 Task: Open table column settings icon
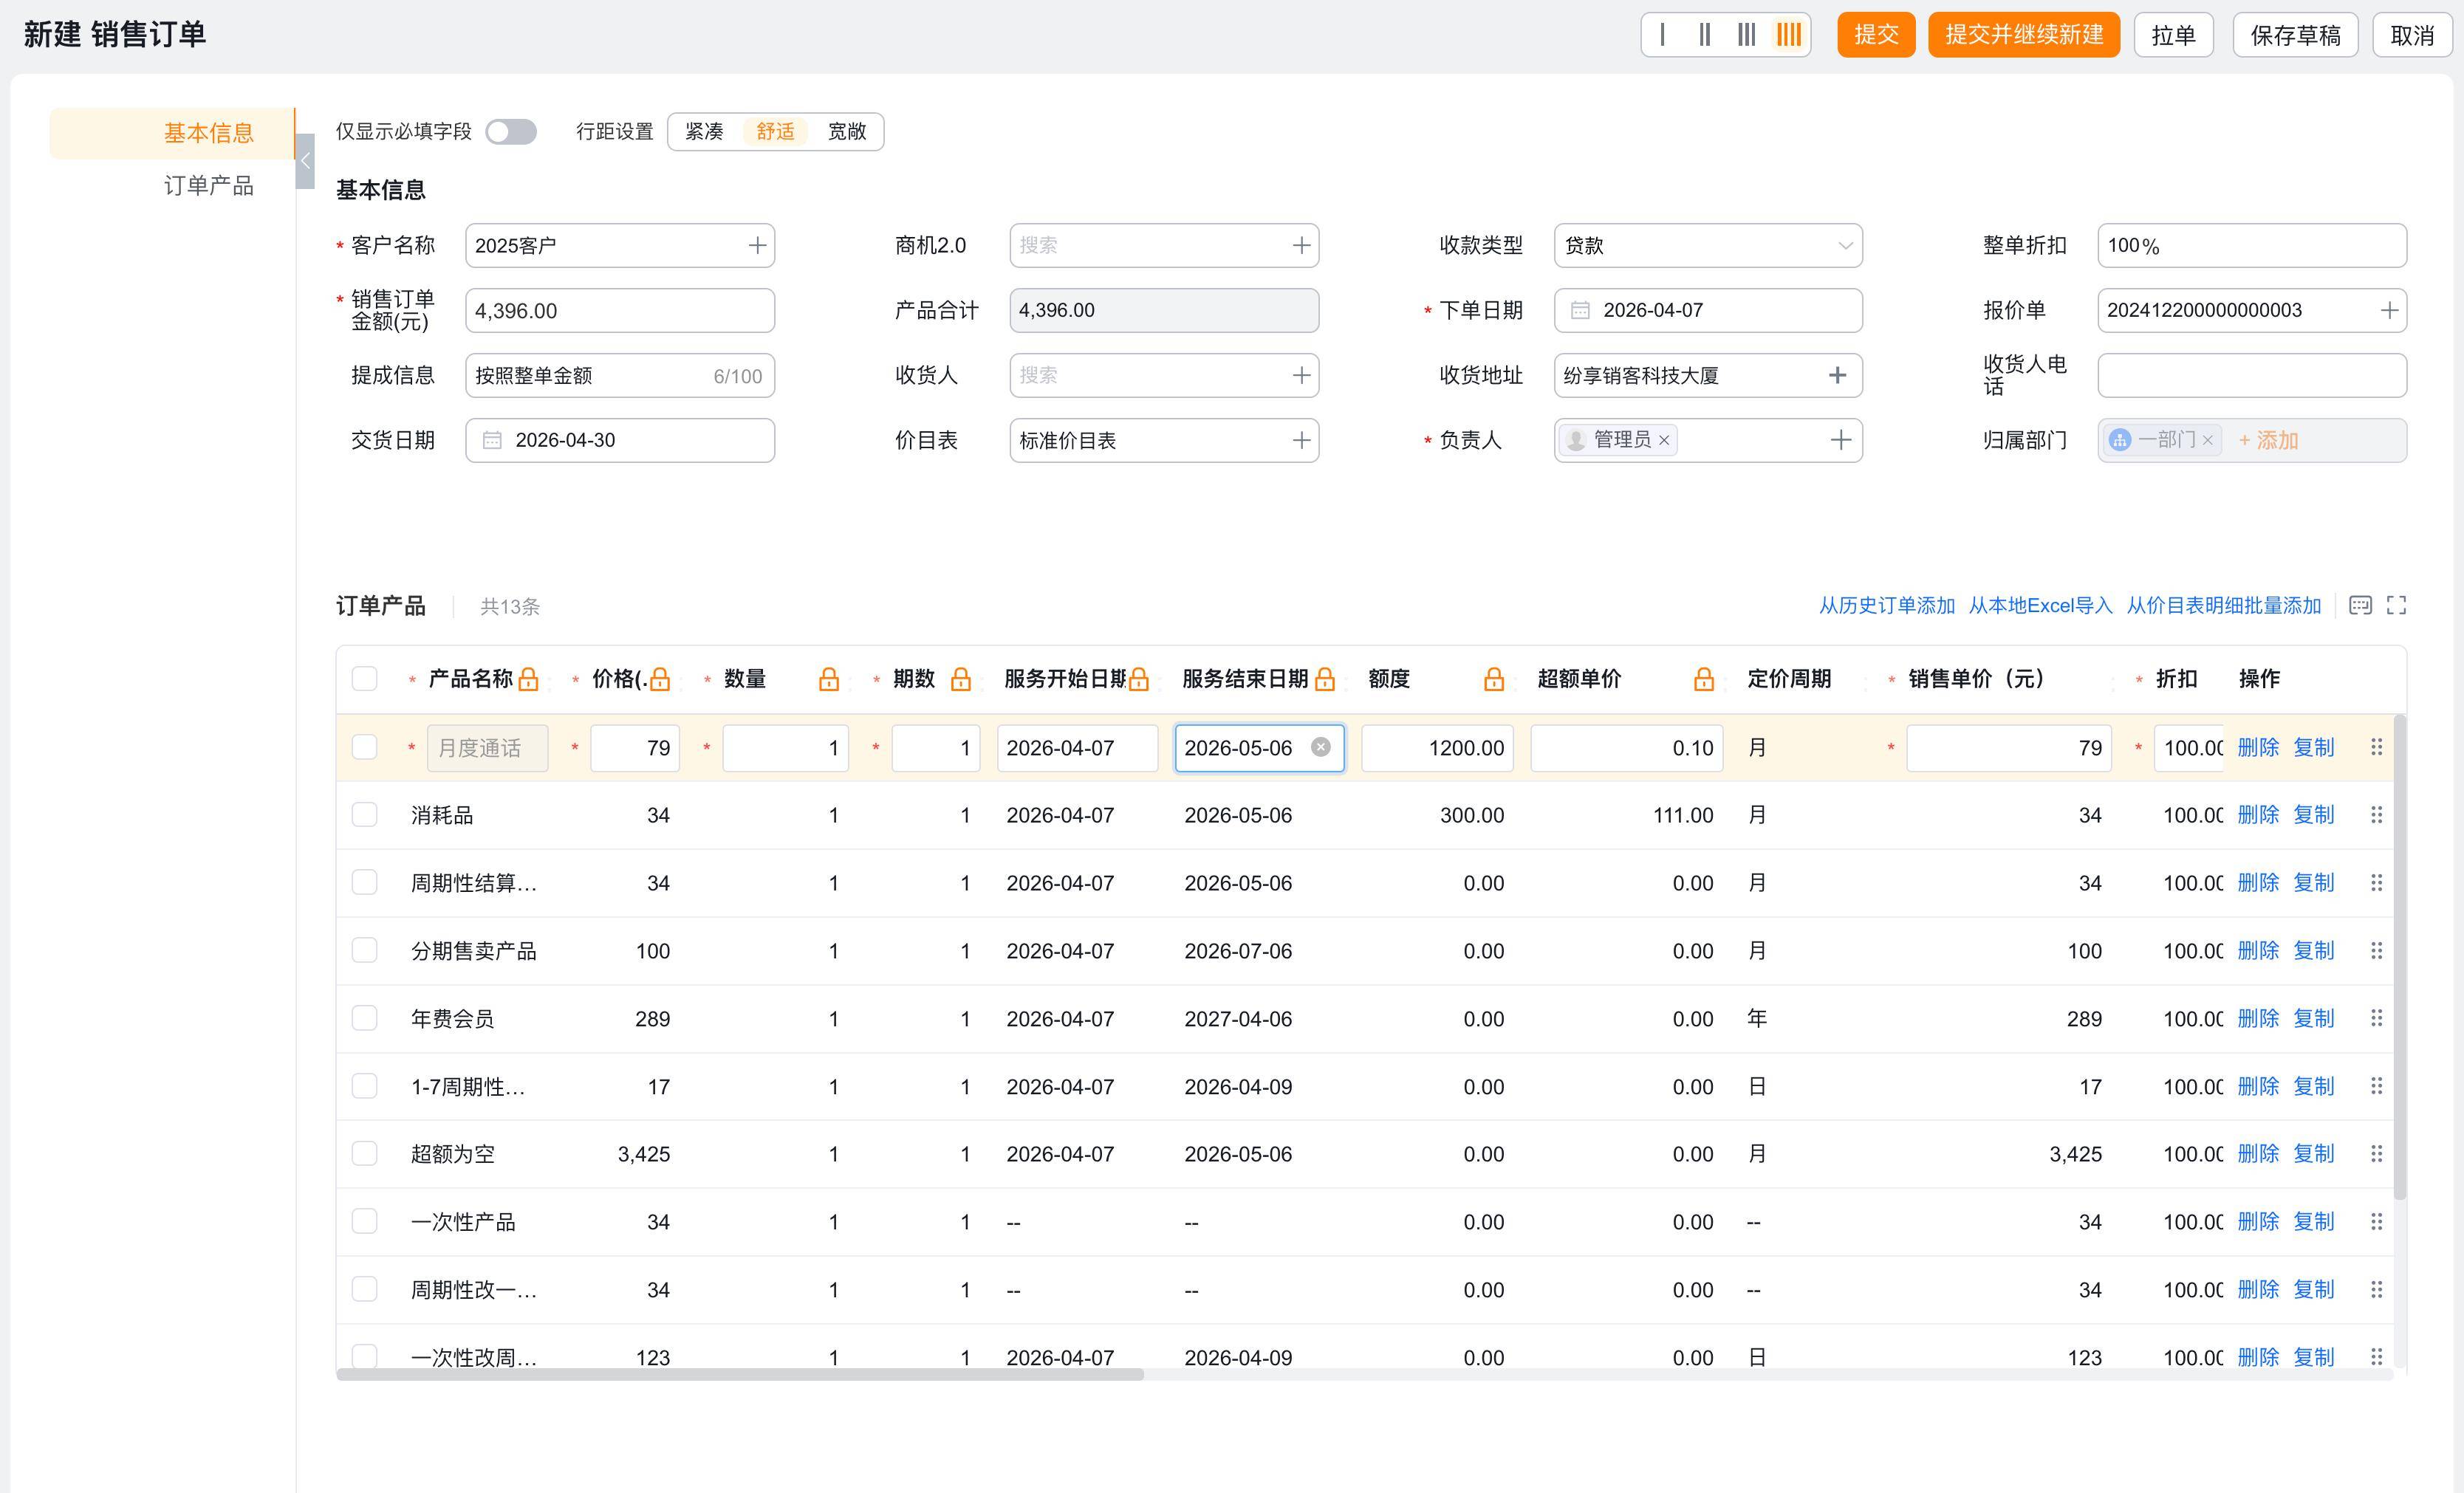(2360, 605)
